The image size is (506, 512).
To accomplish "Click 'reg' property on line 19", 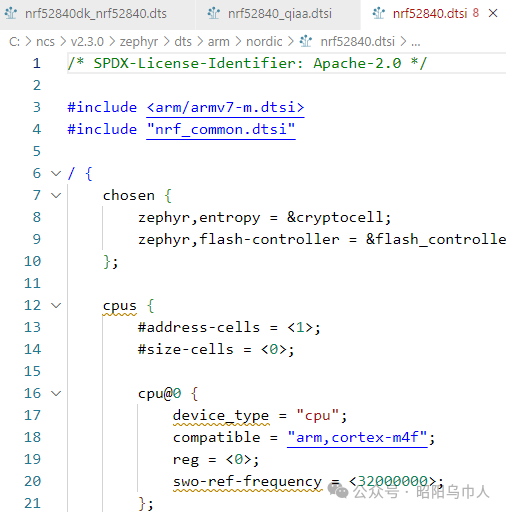I will (186, 460).
